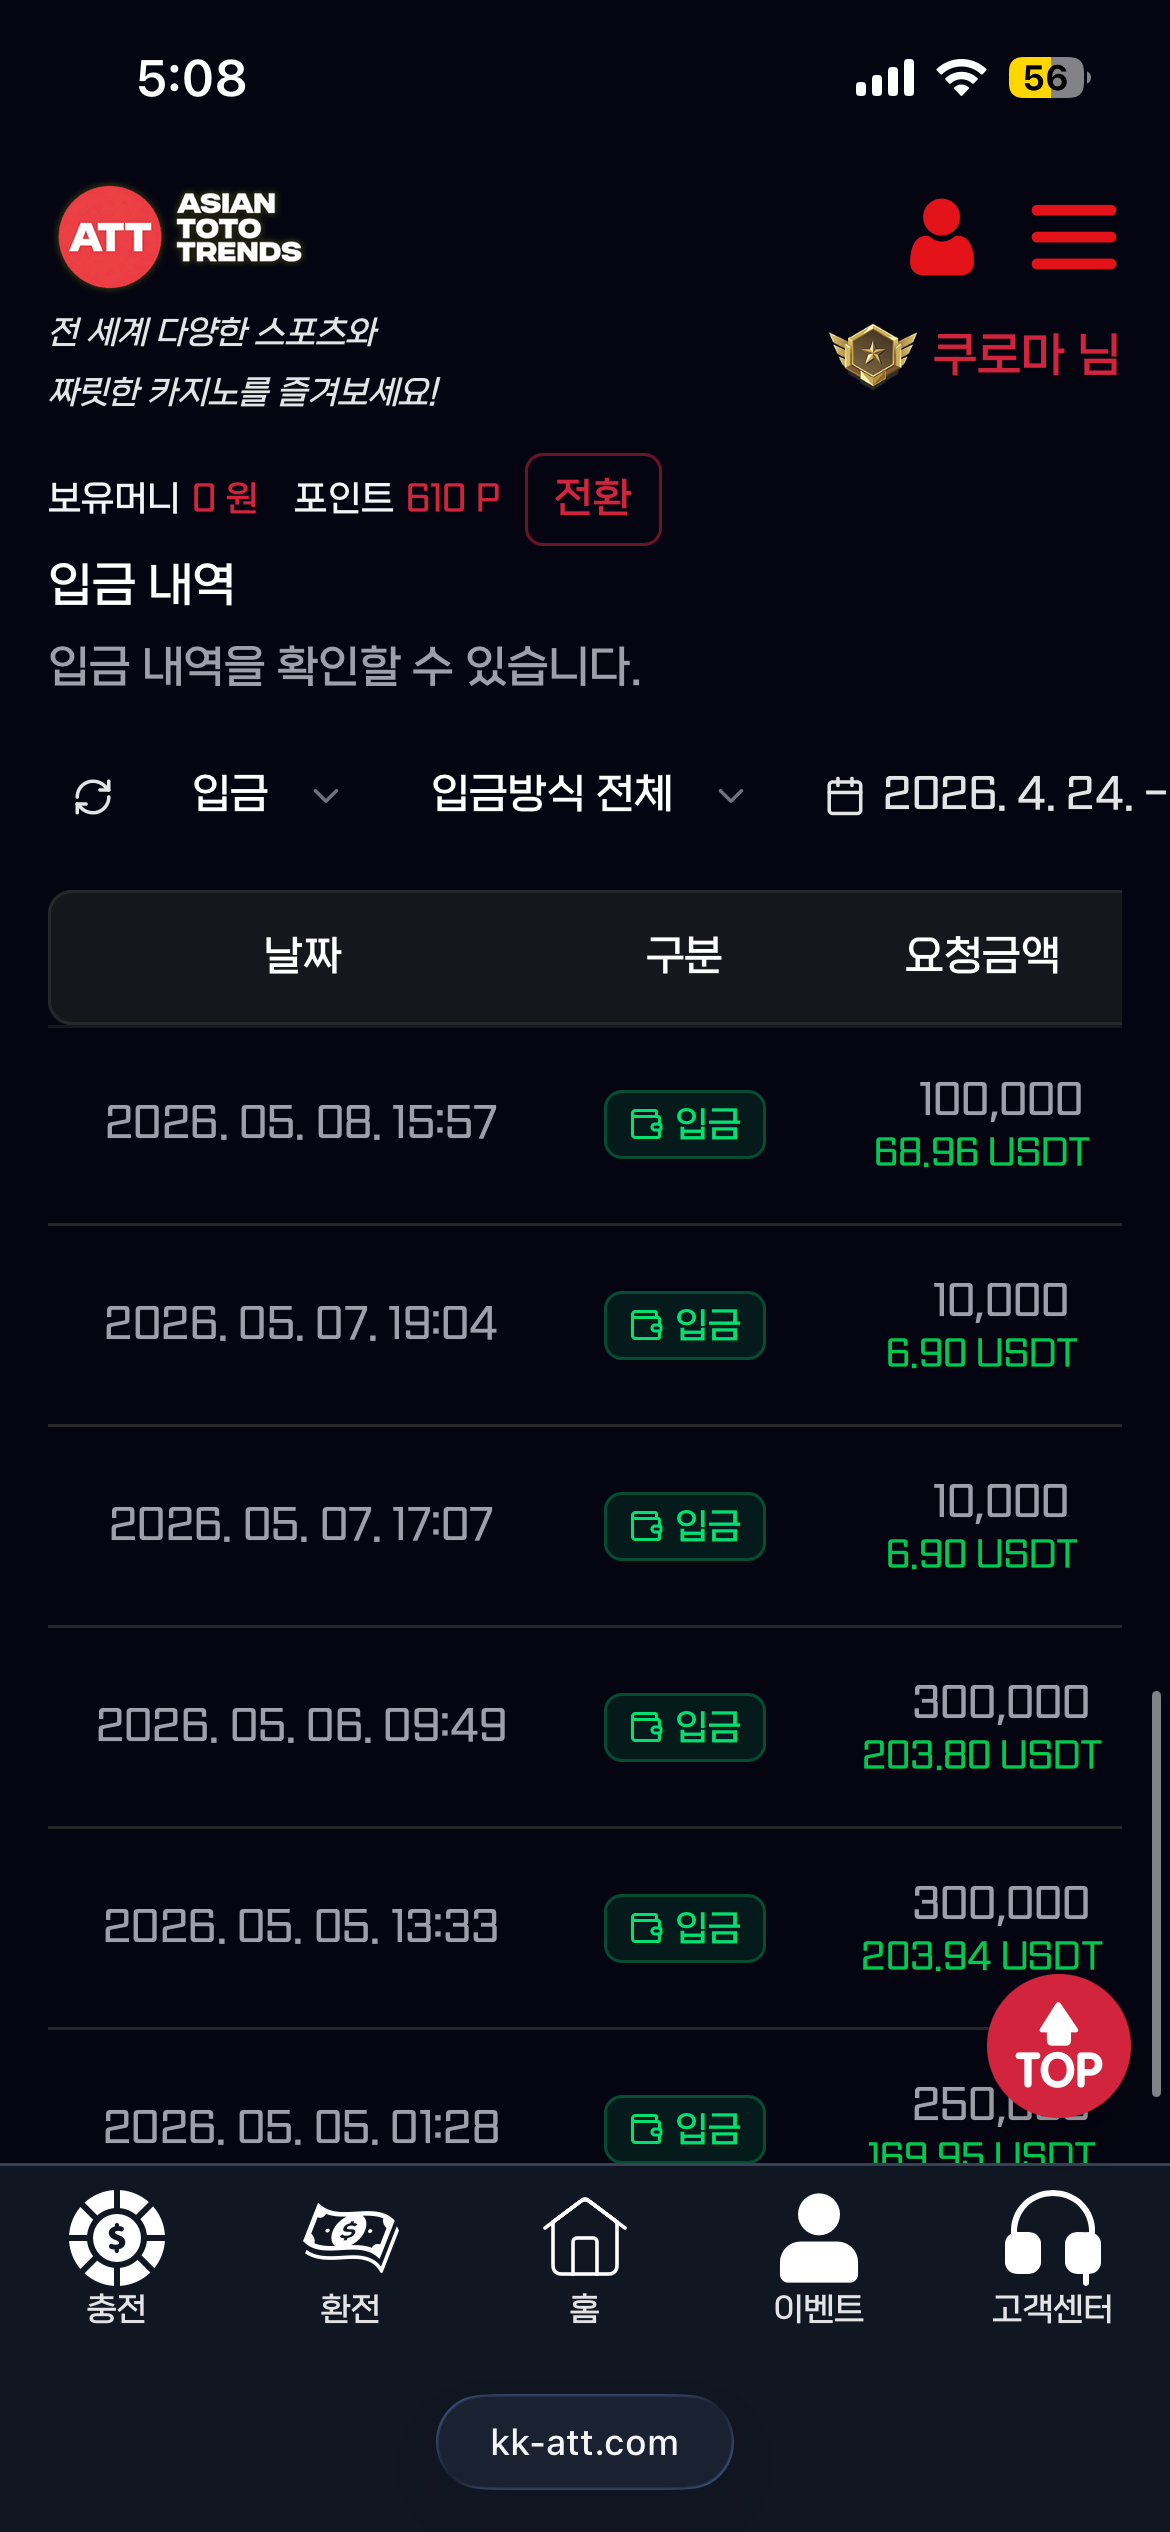Go to 홈 via house icon
The width and height of the screenshot is (1170, 2532).
point(585,2258)
